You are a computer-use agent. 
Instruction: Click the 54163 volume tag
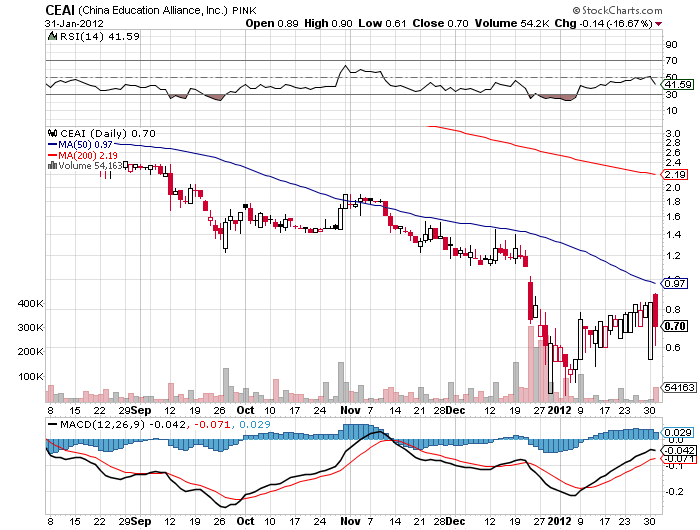(679, 387)
